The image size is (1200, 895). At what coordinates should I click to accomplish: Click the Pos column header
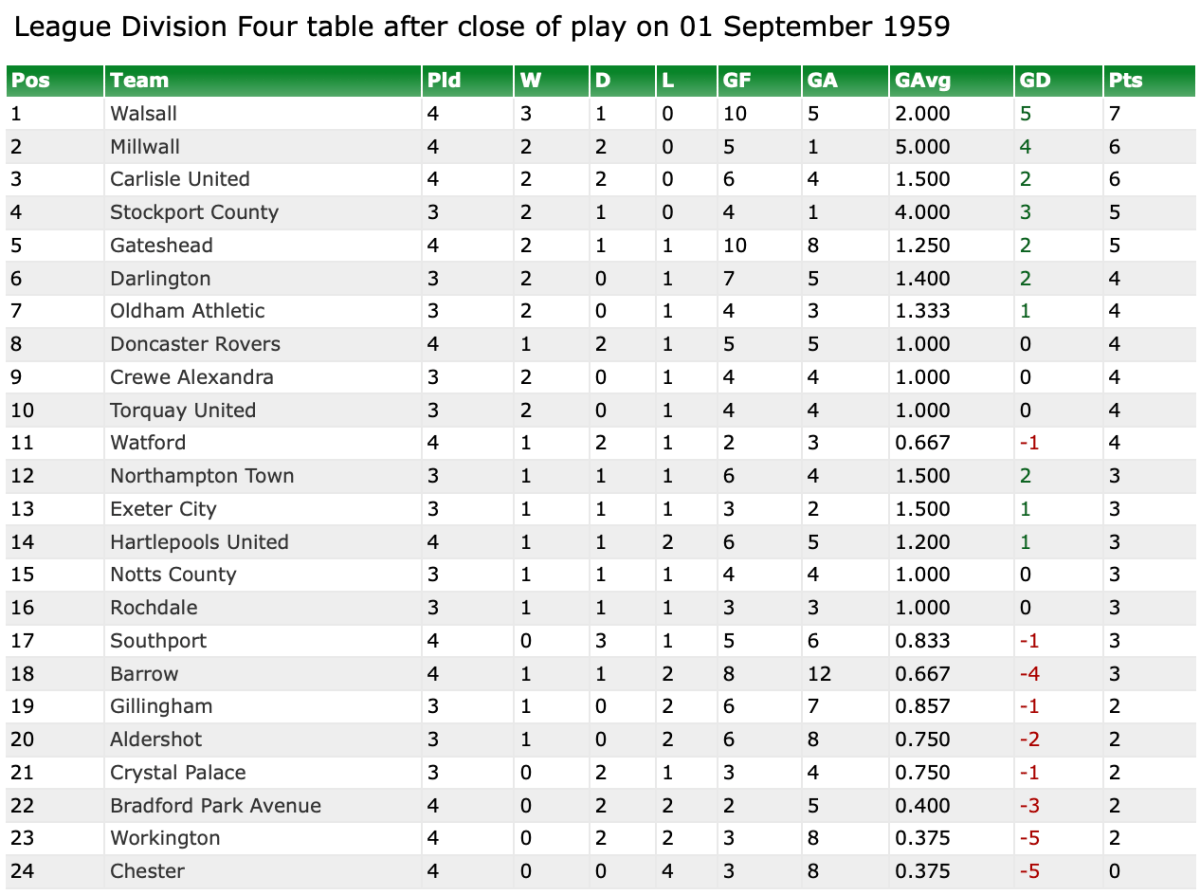(30, 81)
